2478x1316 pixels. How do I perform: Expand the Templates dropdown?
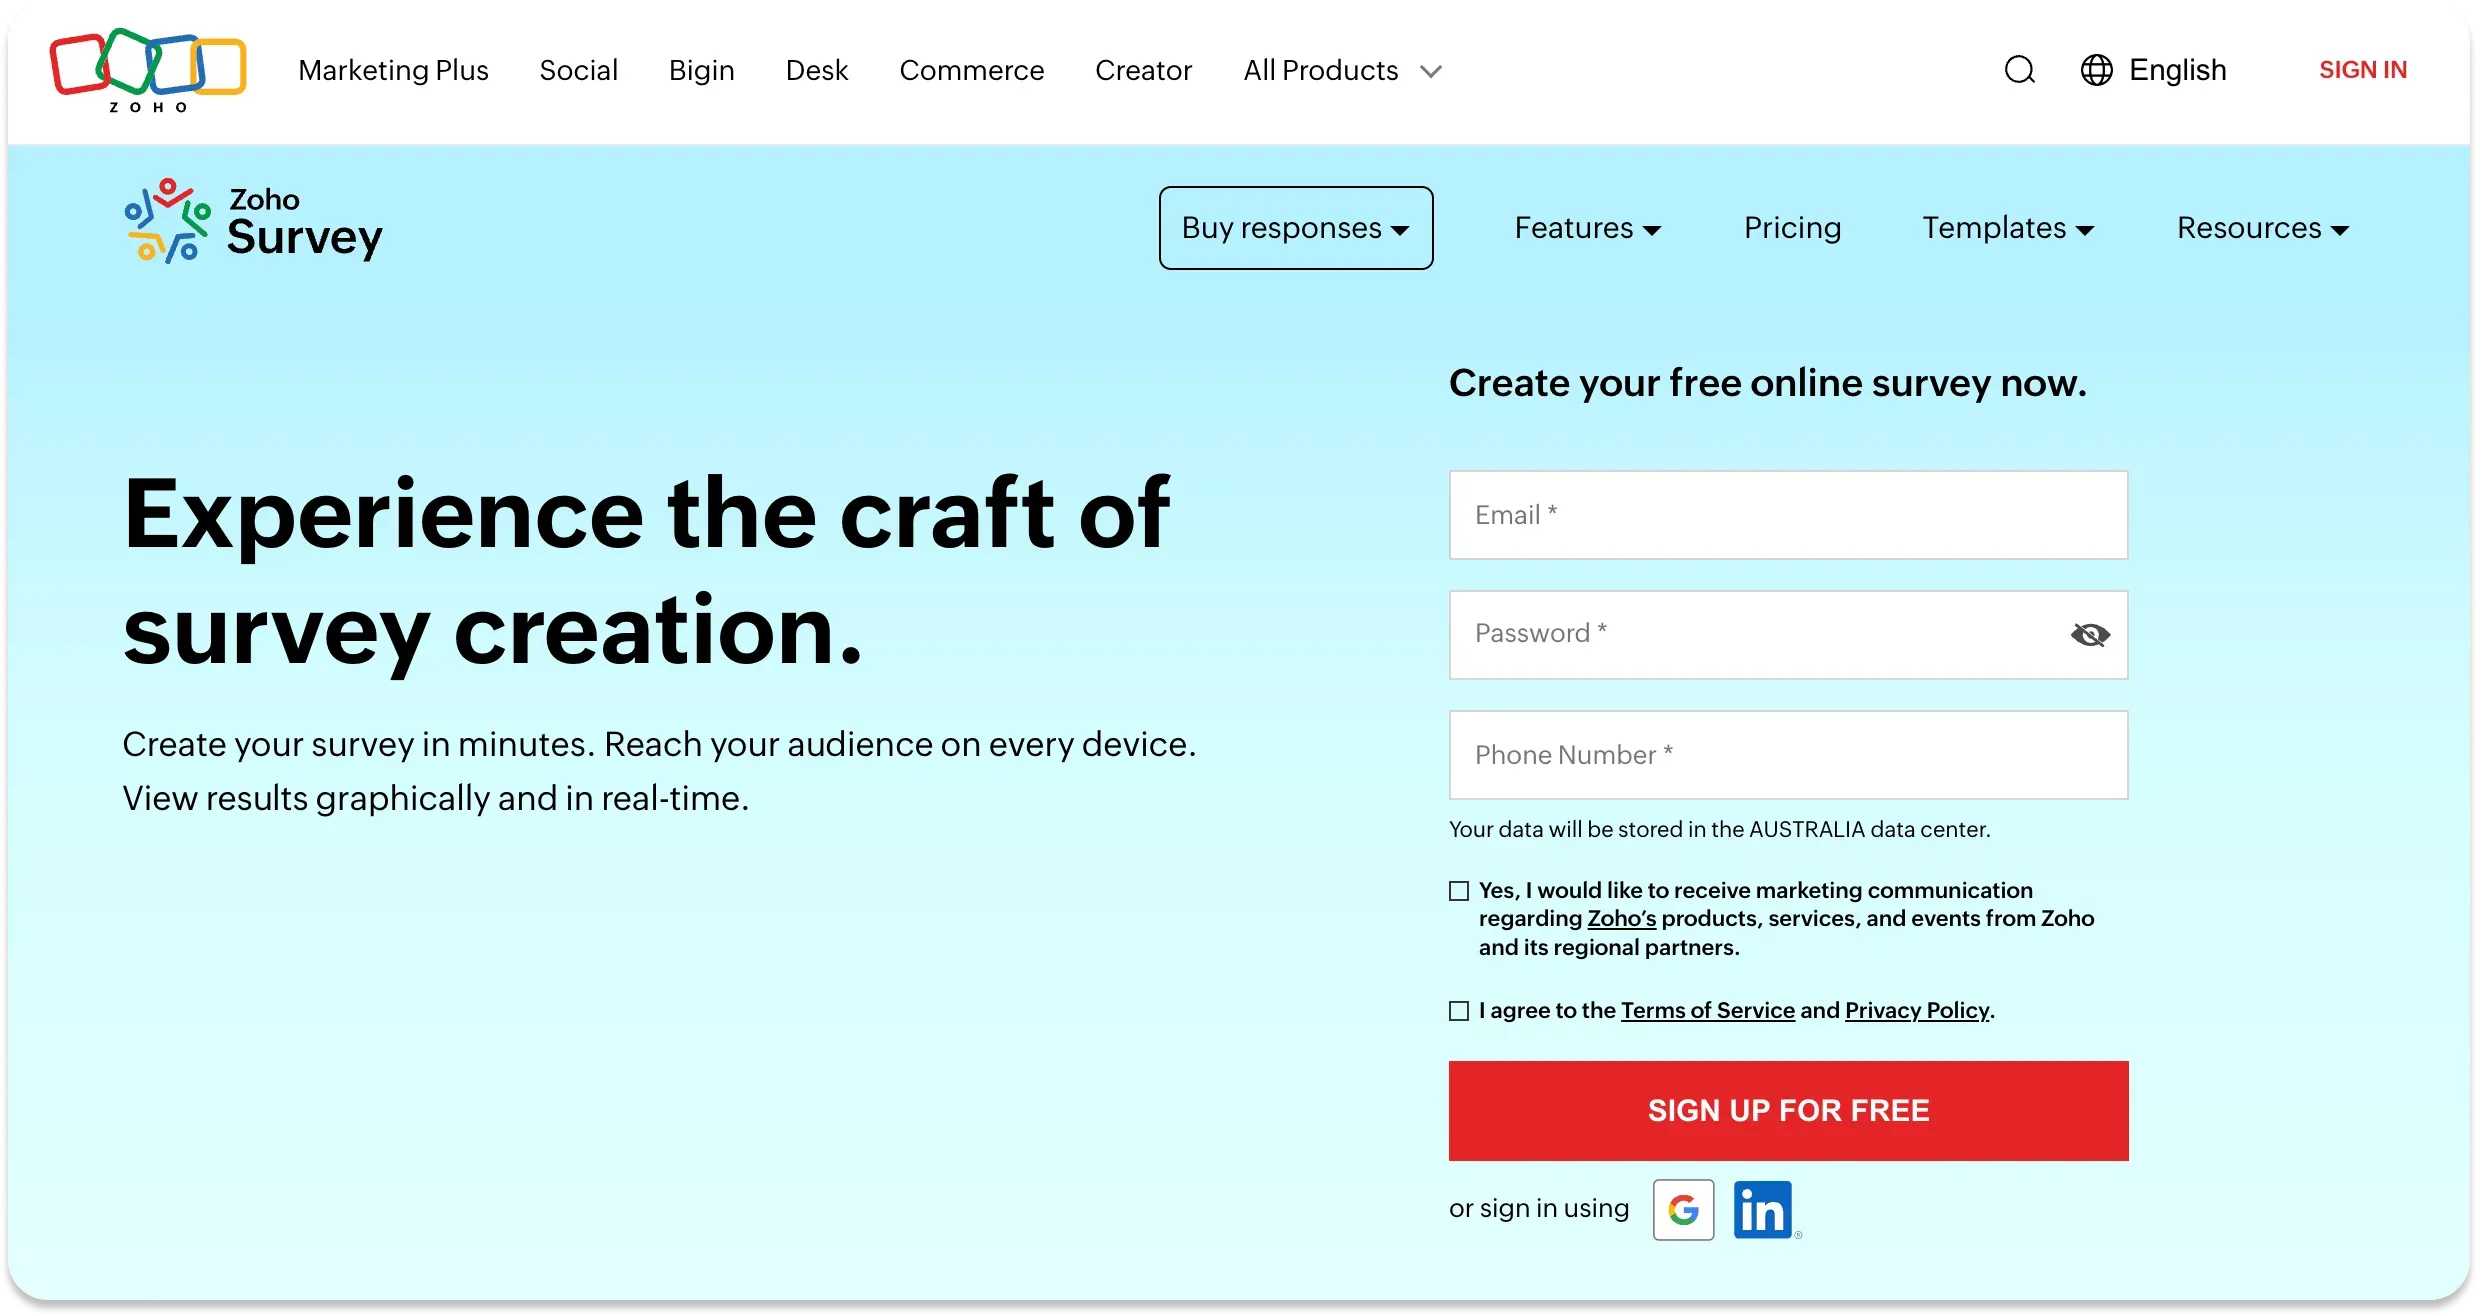[2008, 227]
